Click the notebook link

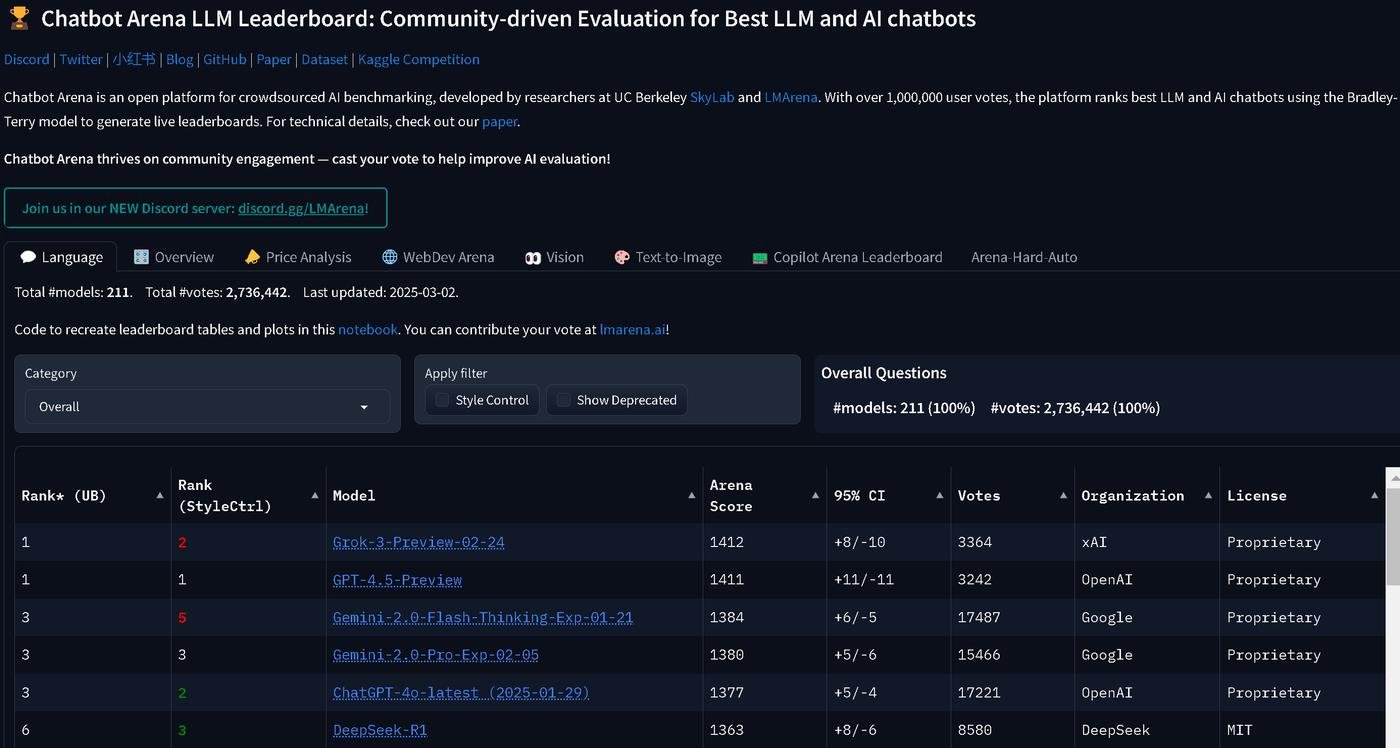click(368, 329)
